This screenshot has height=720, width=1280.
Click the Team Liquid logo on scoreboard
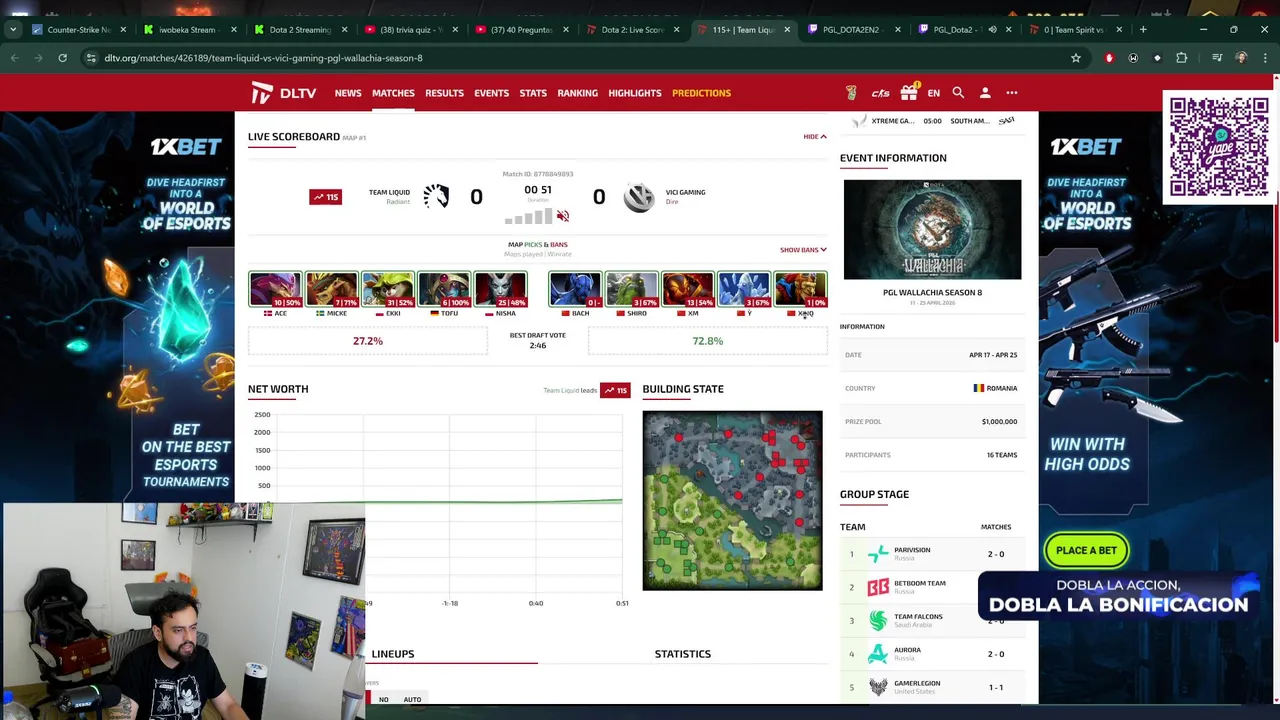(x=436, y=196)
